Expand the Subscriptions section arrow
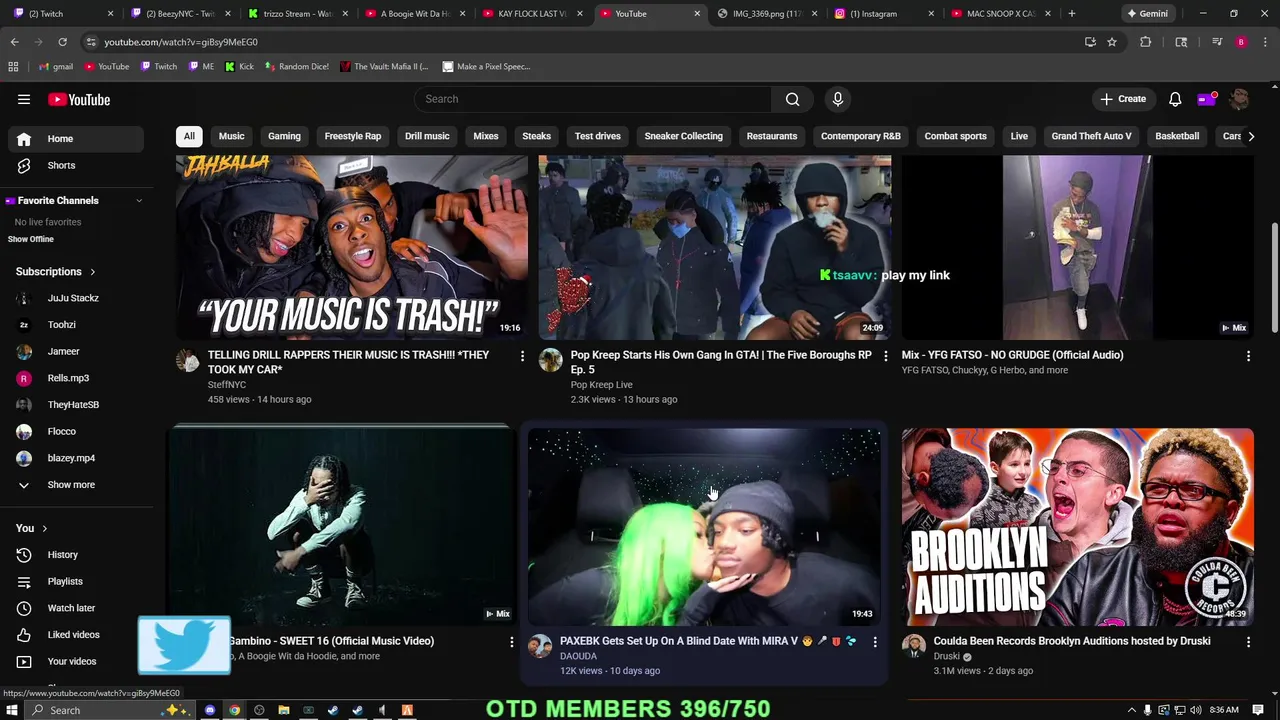Image resolution: width=1280 pixels, height=720 pixels. pyautogui.click(x=92, y=272)
